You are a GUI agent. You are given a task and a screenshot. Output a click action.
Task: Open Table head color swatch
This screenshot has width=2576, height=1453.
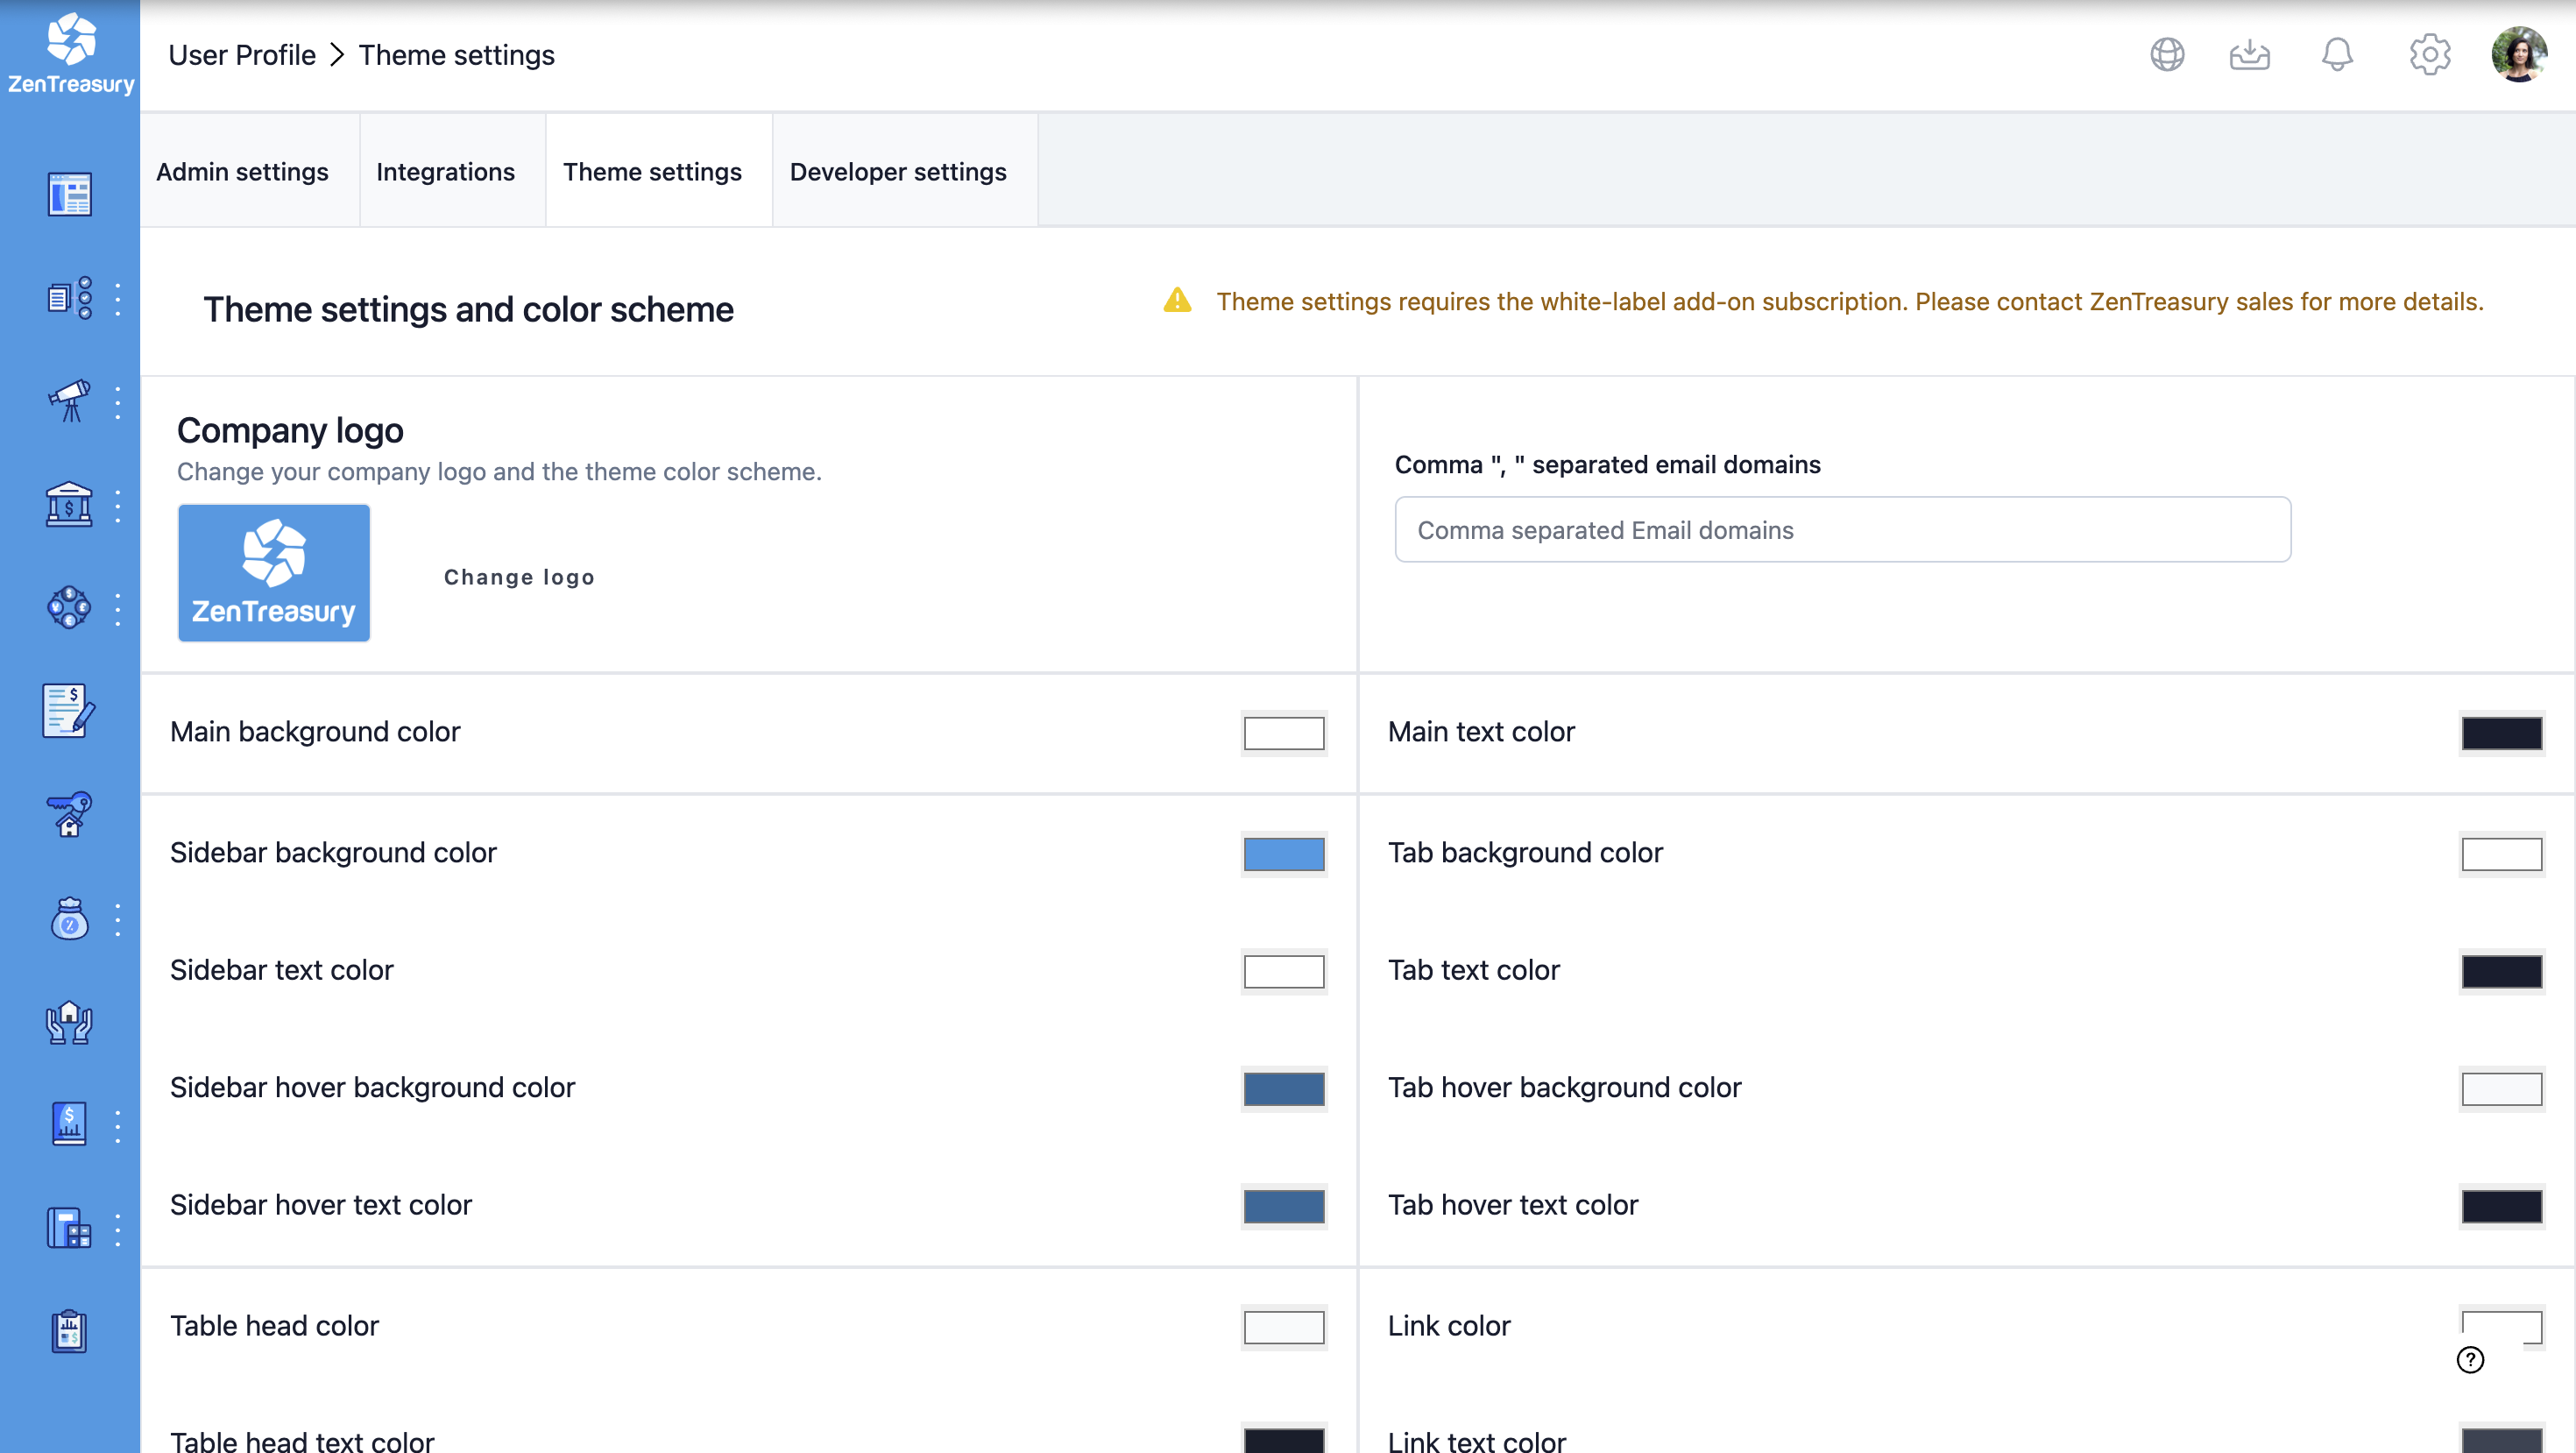click(1284, 1327)
